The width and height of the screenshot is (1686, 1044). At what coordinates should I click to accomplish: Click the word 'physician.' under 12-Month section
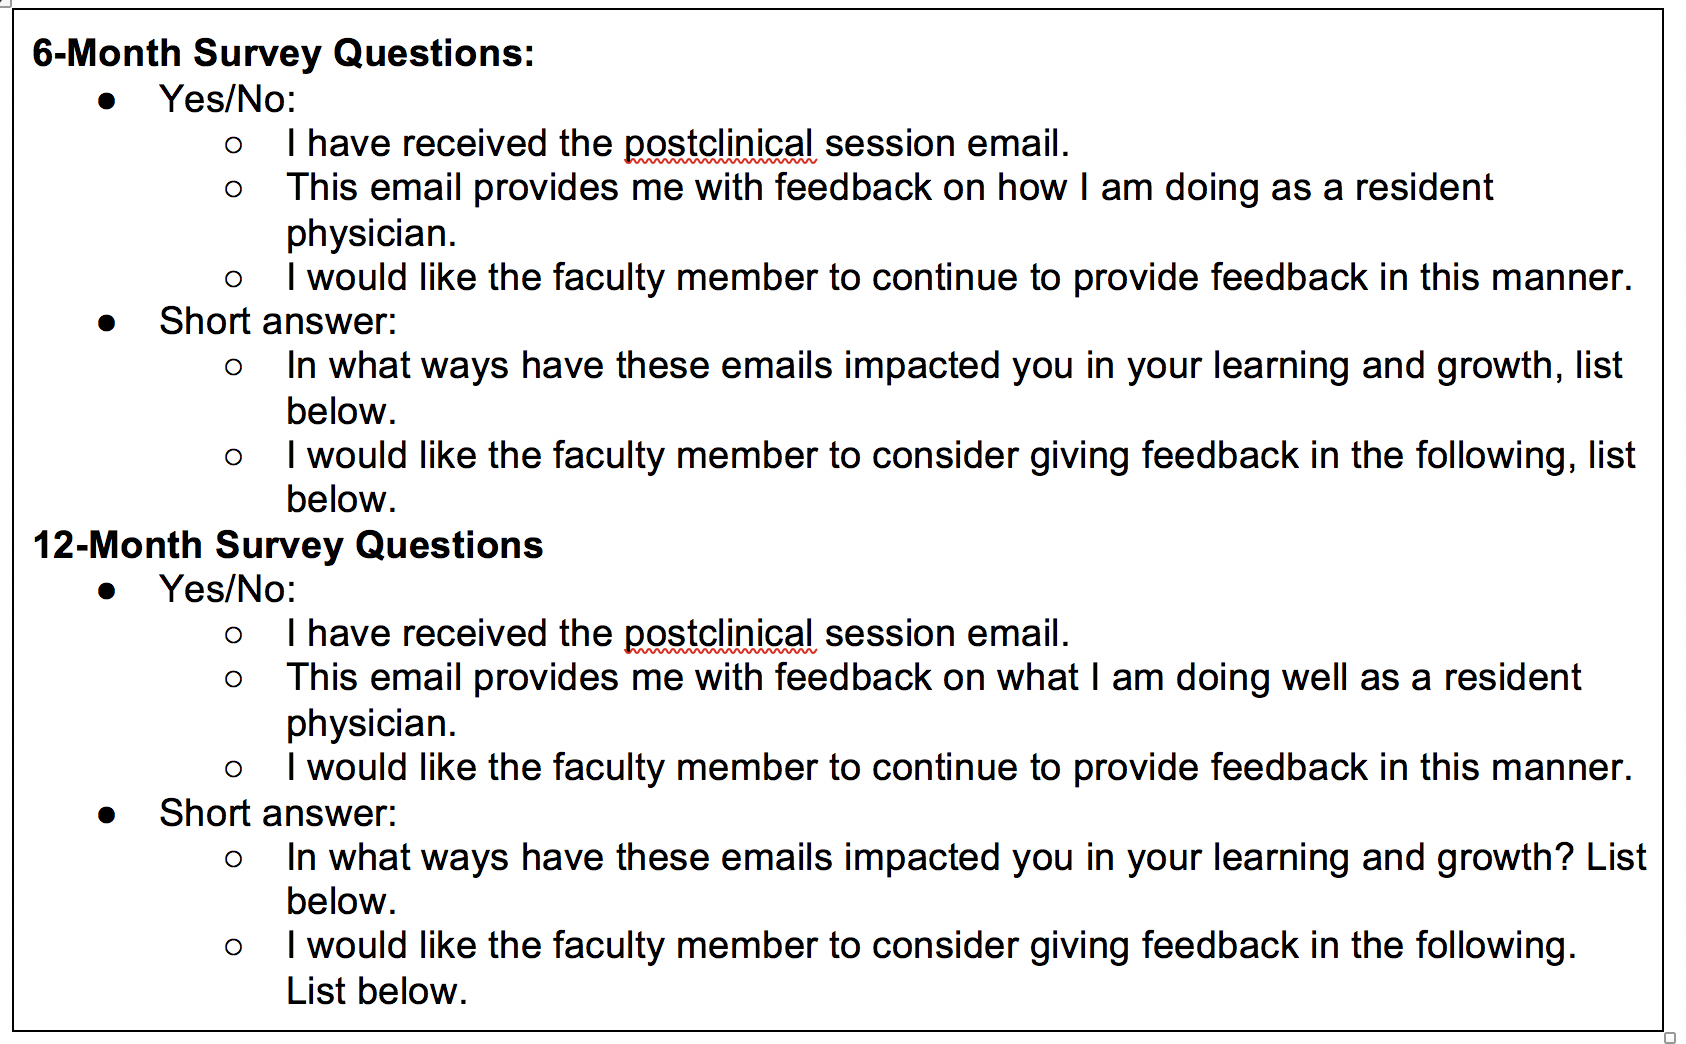pos(371,724)
